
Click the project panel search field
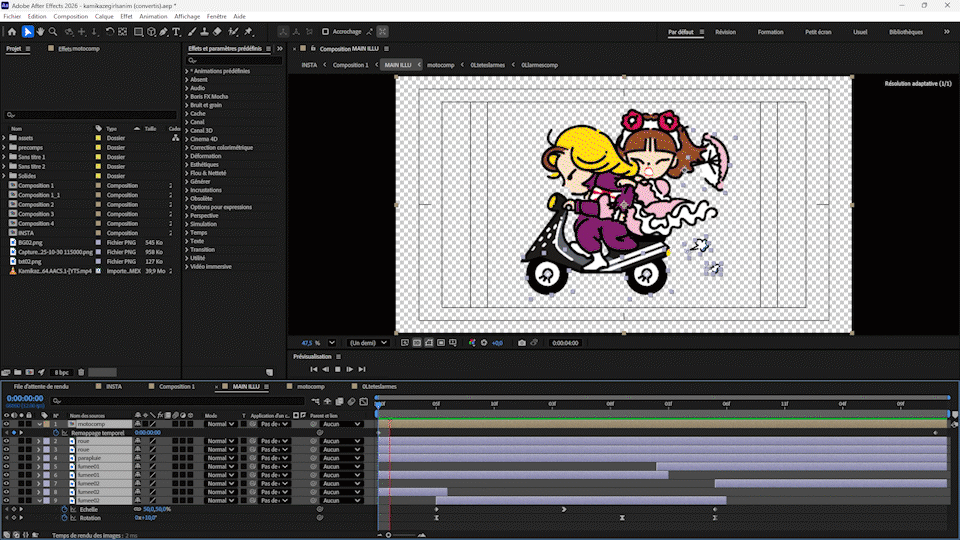pyautogui.click(x=90, y=115)
